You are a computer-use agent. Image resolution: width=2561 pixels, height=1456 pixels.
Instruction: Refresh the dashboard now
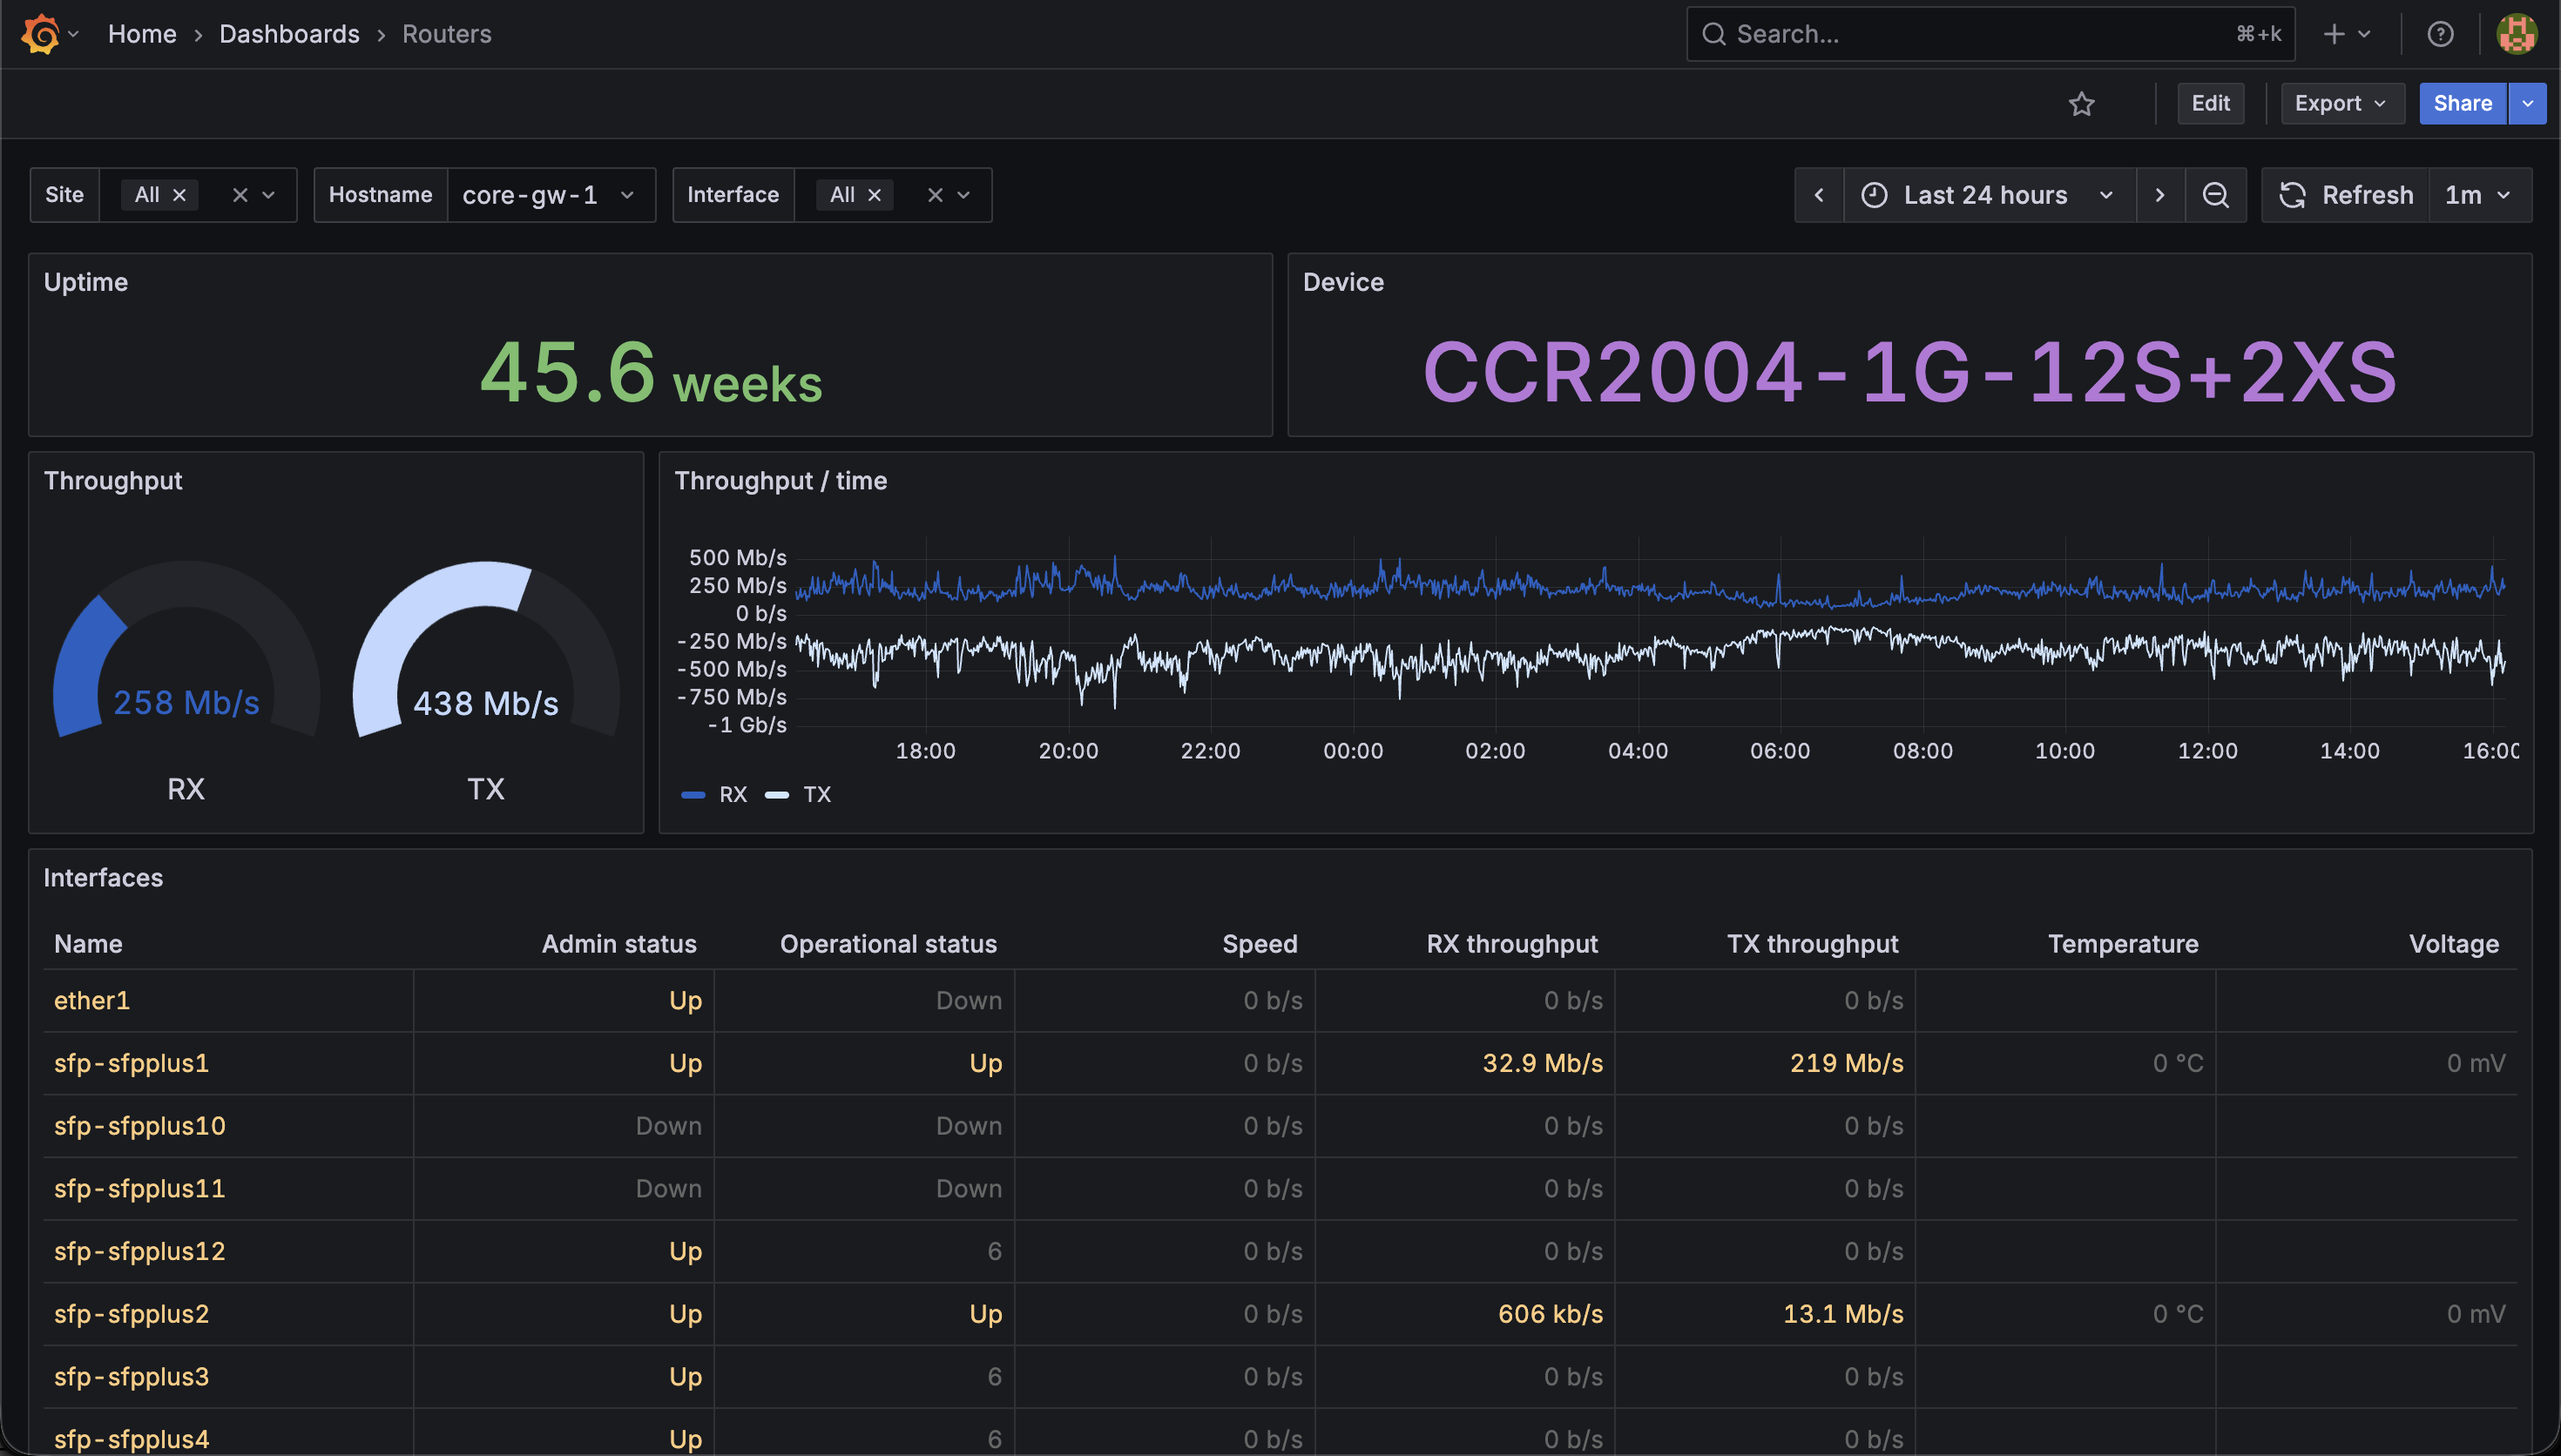point(2345,195)
